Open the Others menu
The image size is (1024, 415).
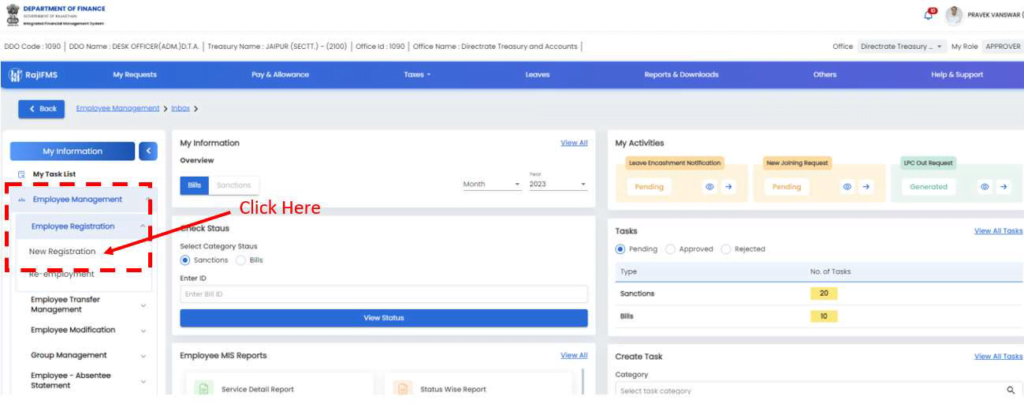825,75
